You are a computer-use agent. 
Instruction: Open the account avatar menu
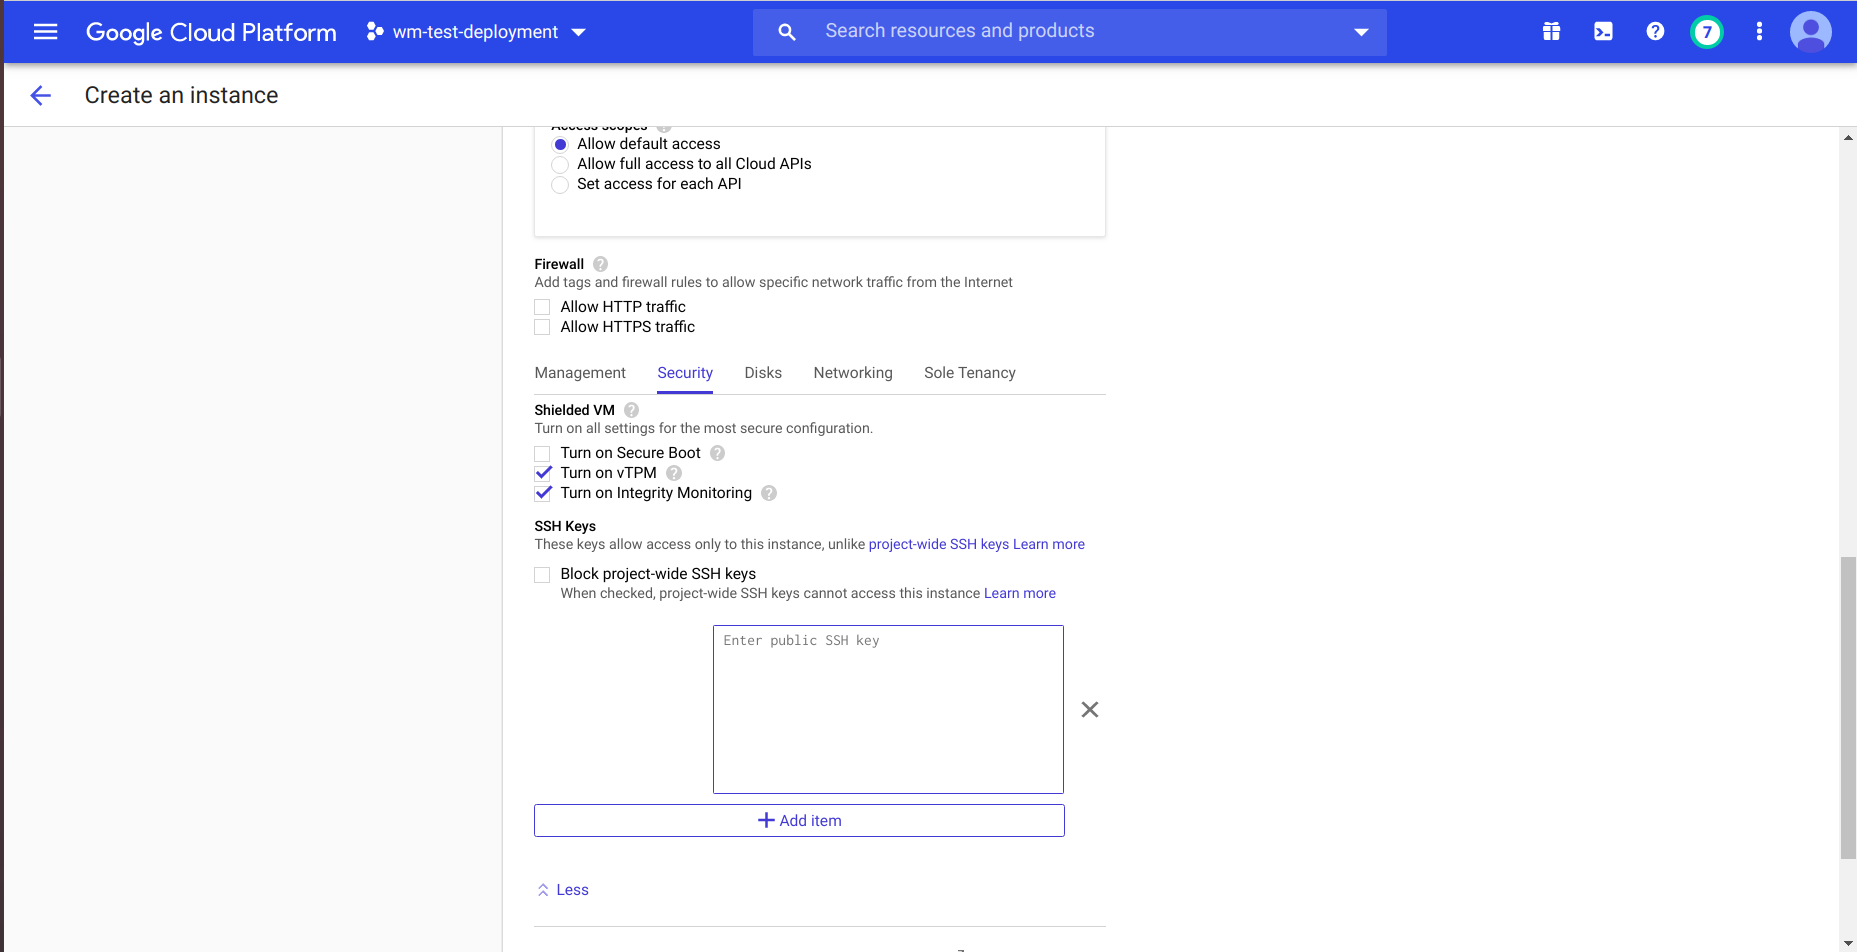tap(1810, 31)
